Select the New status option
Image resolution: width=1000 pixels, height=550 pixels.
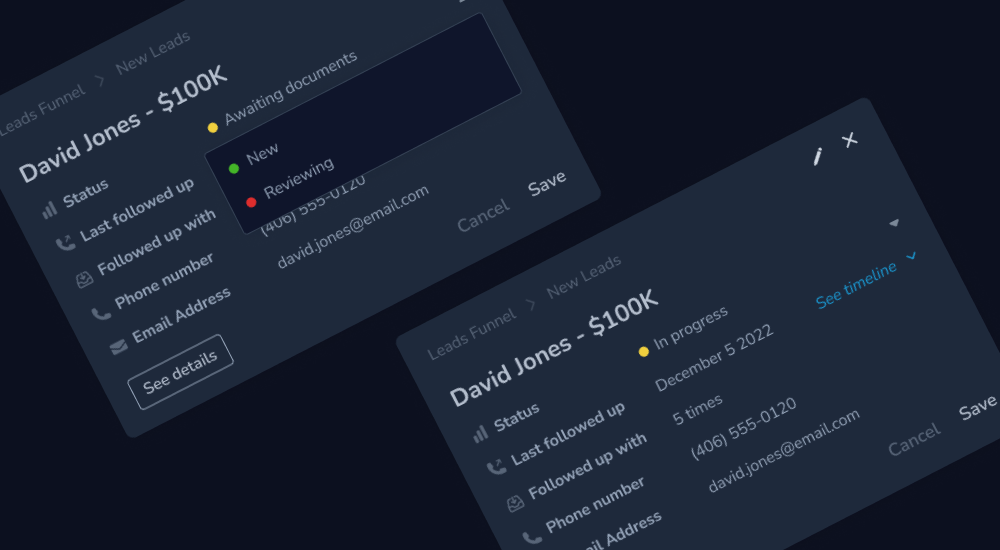[x=262, y=154]
